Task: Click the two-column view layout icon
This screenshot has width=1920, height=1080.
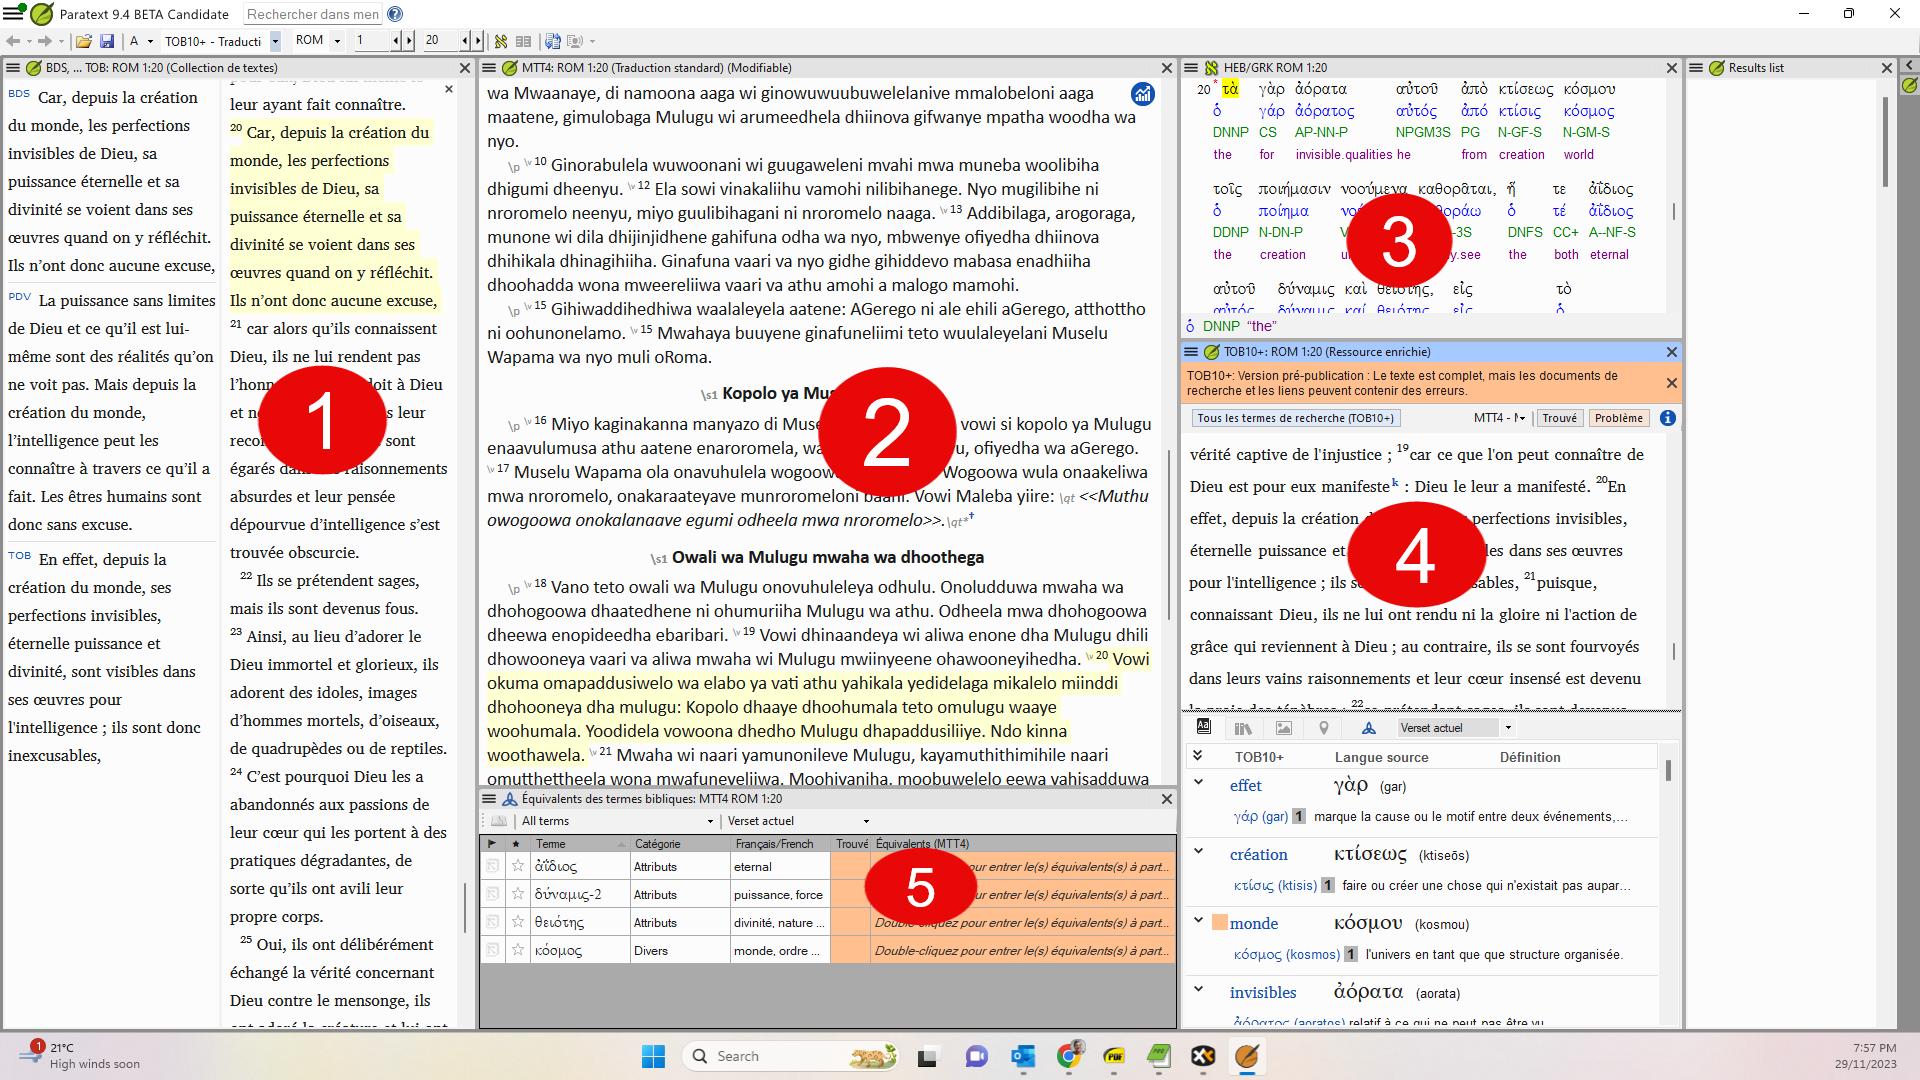Action: (x=523, y=41)
